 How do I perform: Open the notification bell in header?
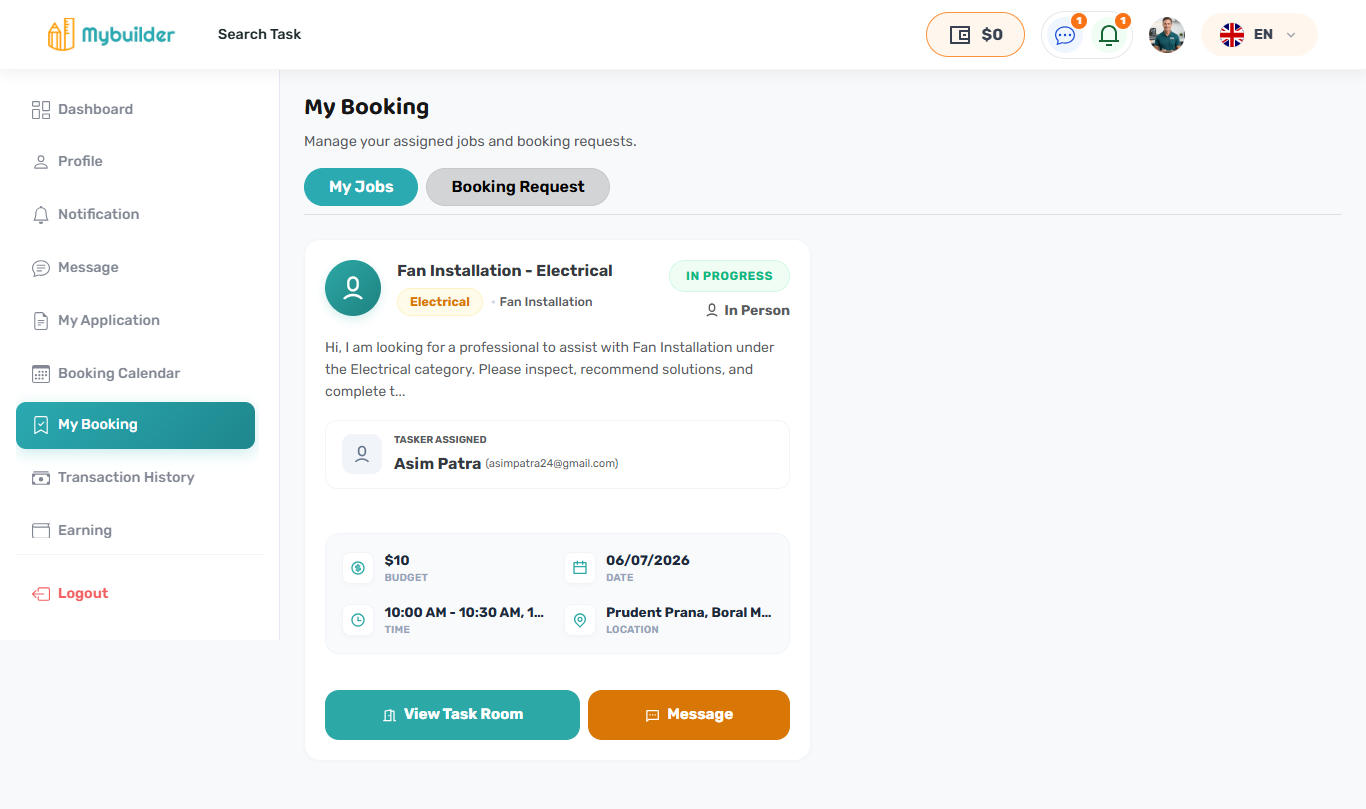[x=1109, y=35]
